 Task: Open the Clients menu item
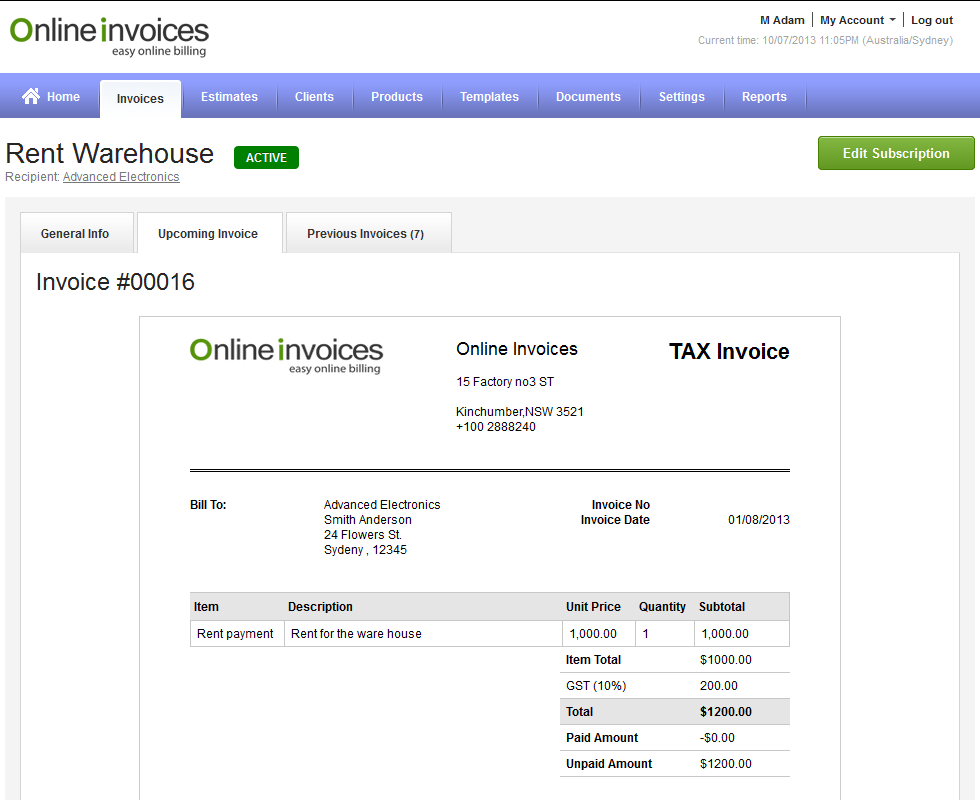314,97
